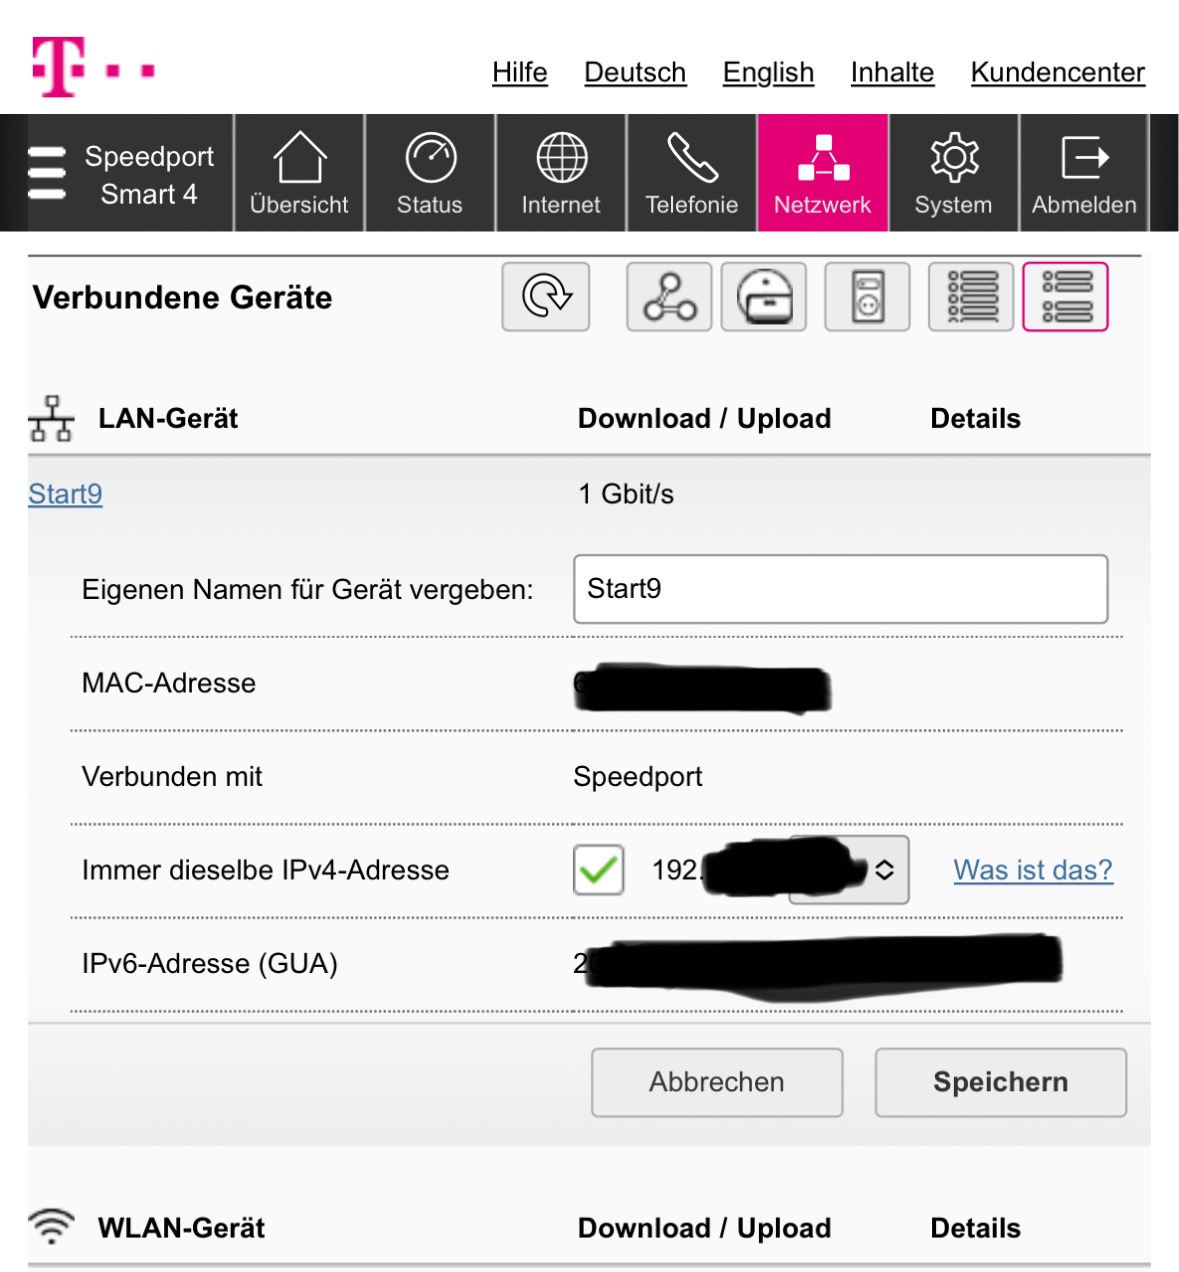Open the System settings tab

point(954,173)
